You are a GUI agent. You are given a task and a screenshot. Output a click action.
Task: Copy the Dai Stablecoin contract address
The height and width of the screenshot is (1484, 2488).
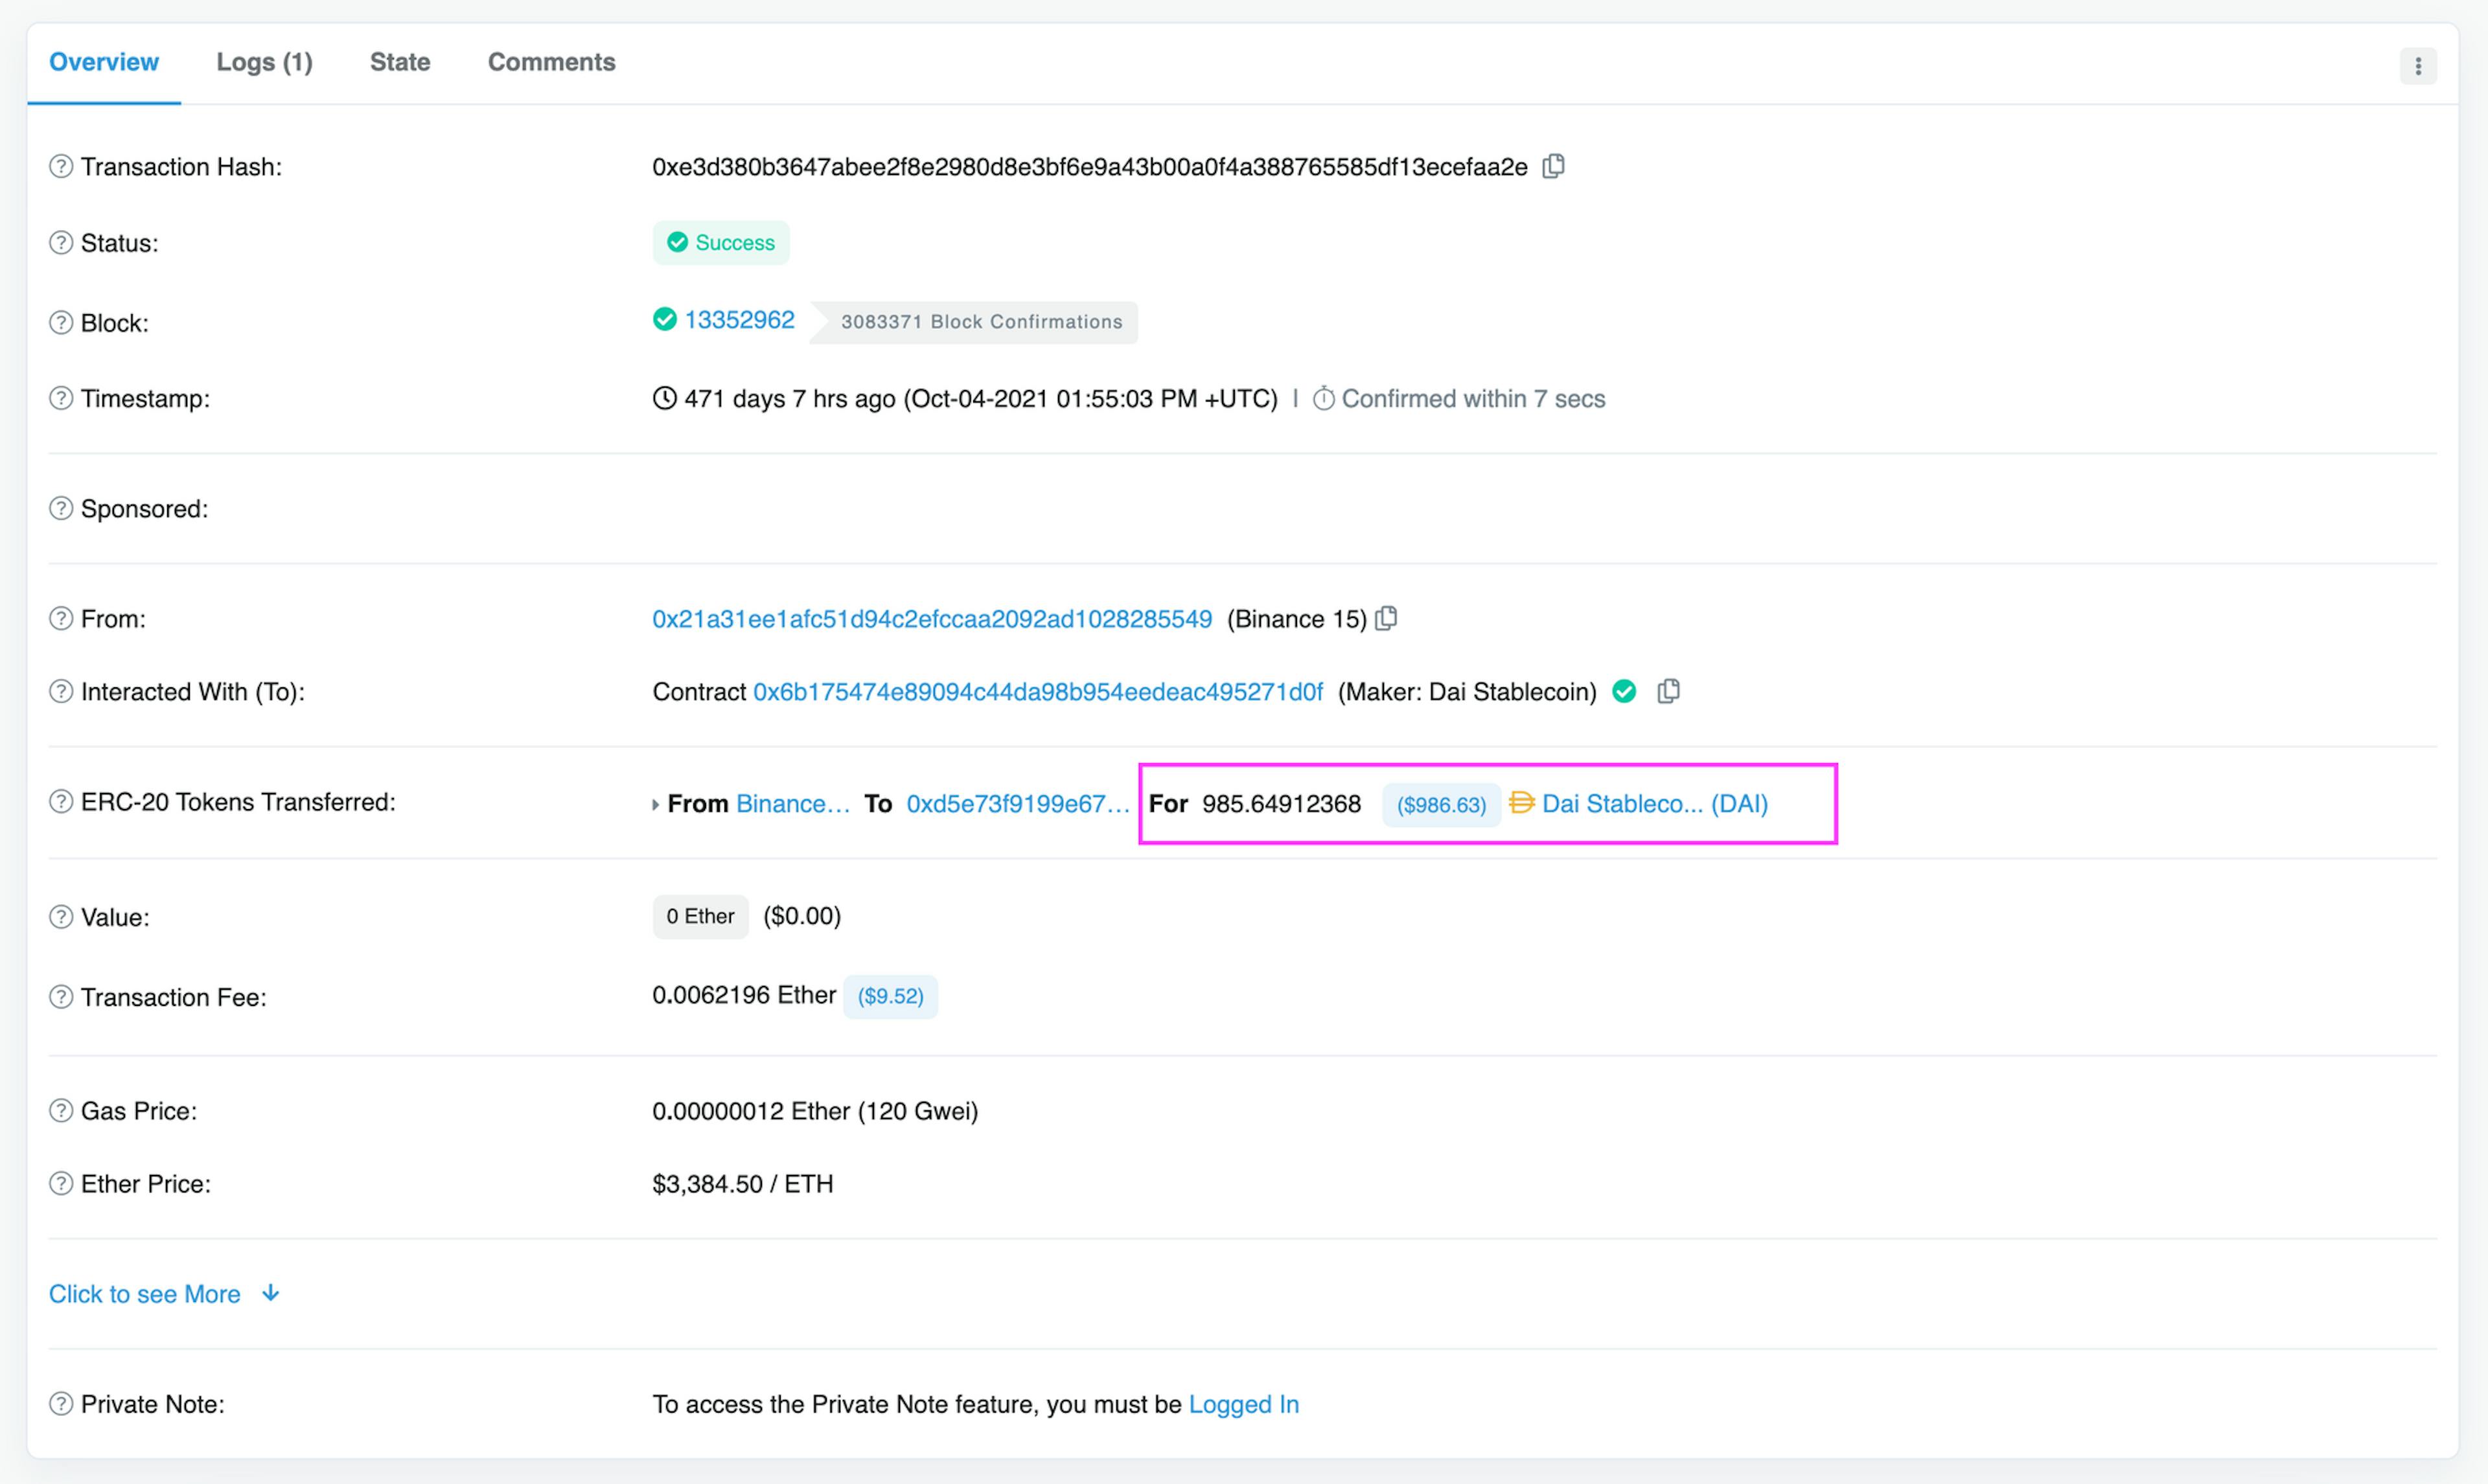[x=1668, y=691]
